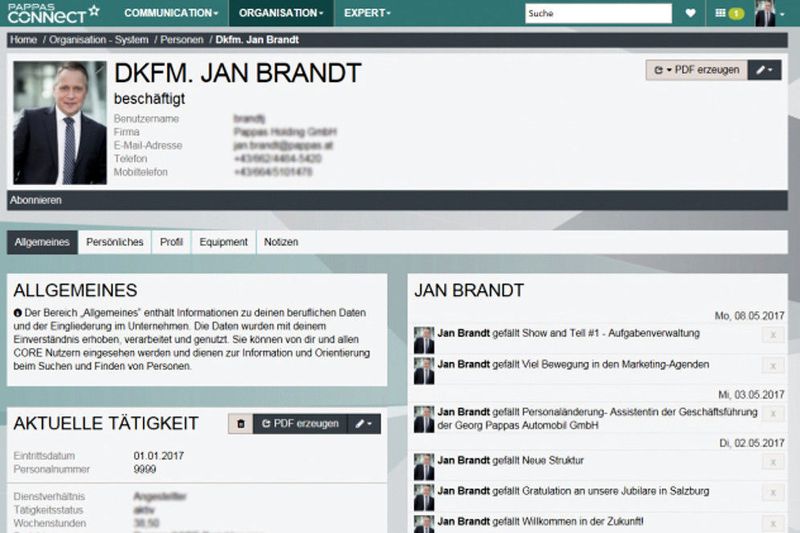
Task: Click Abonnieren to subscribe
Action: 36,200
